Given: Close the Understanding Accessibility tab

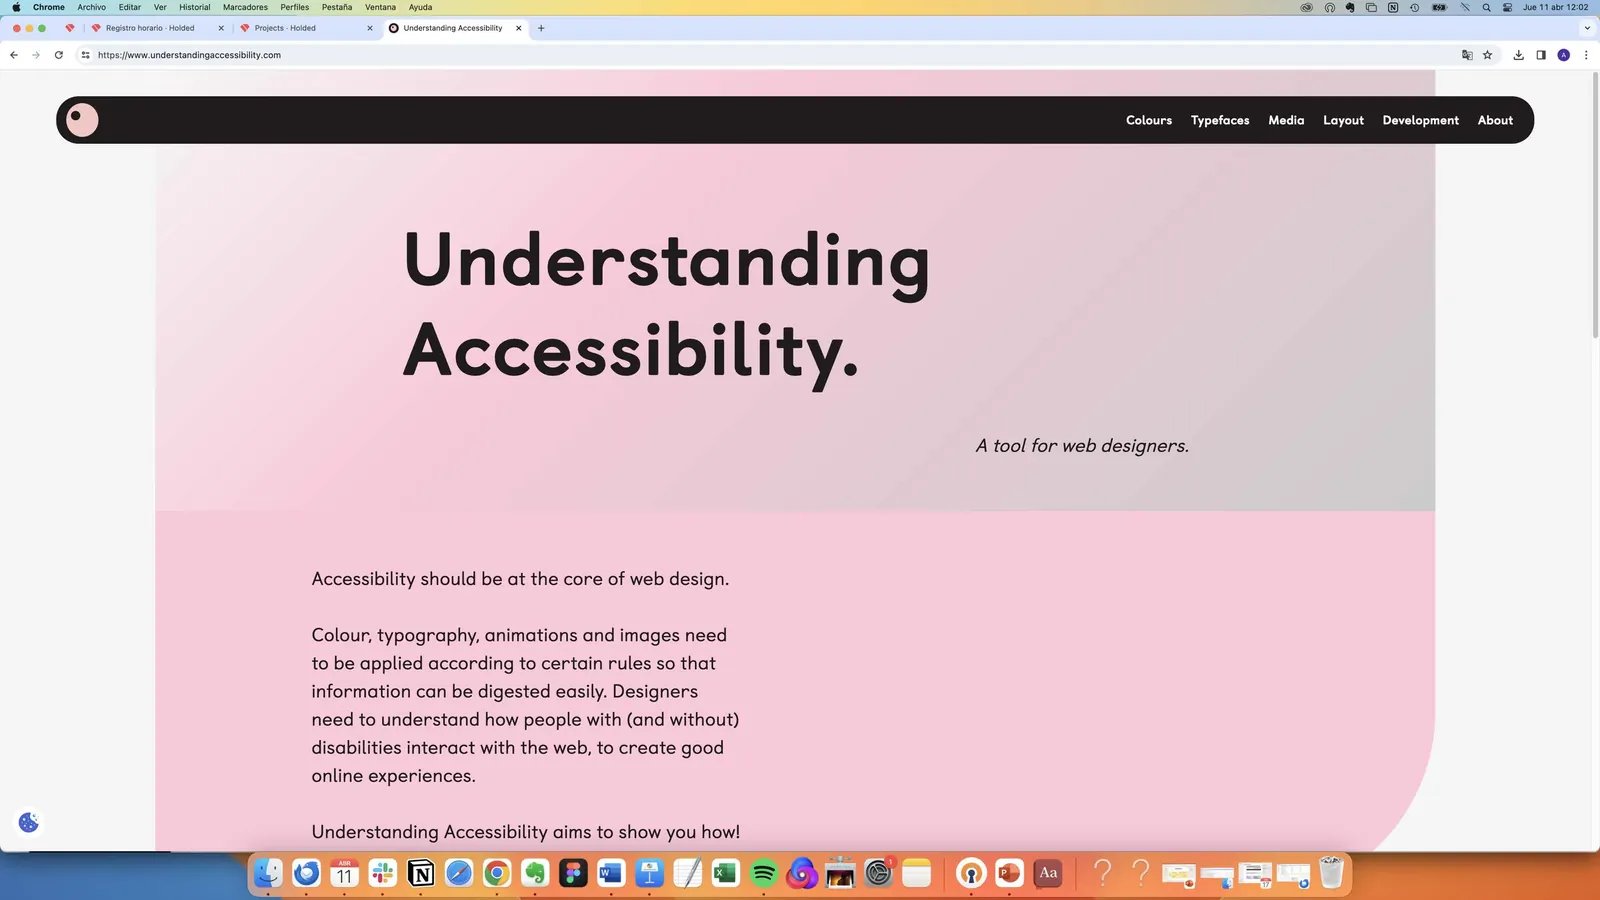Looking at the screenshot, I should (x=519, y=28).
